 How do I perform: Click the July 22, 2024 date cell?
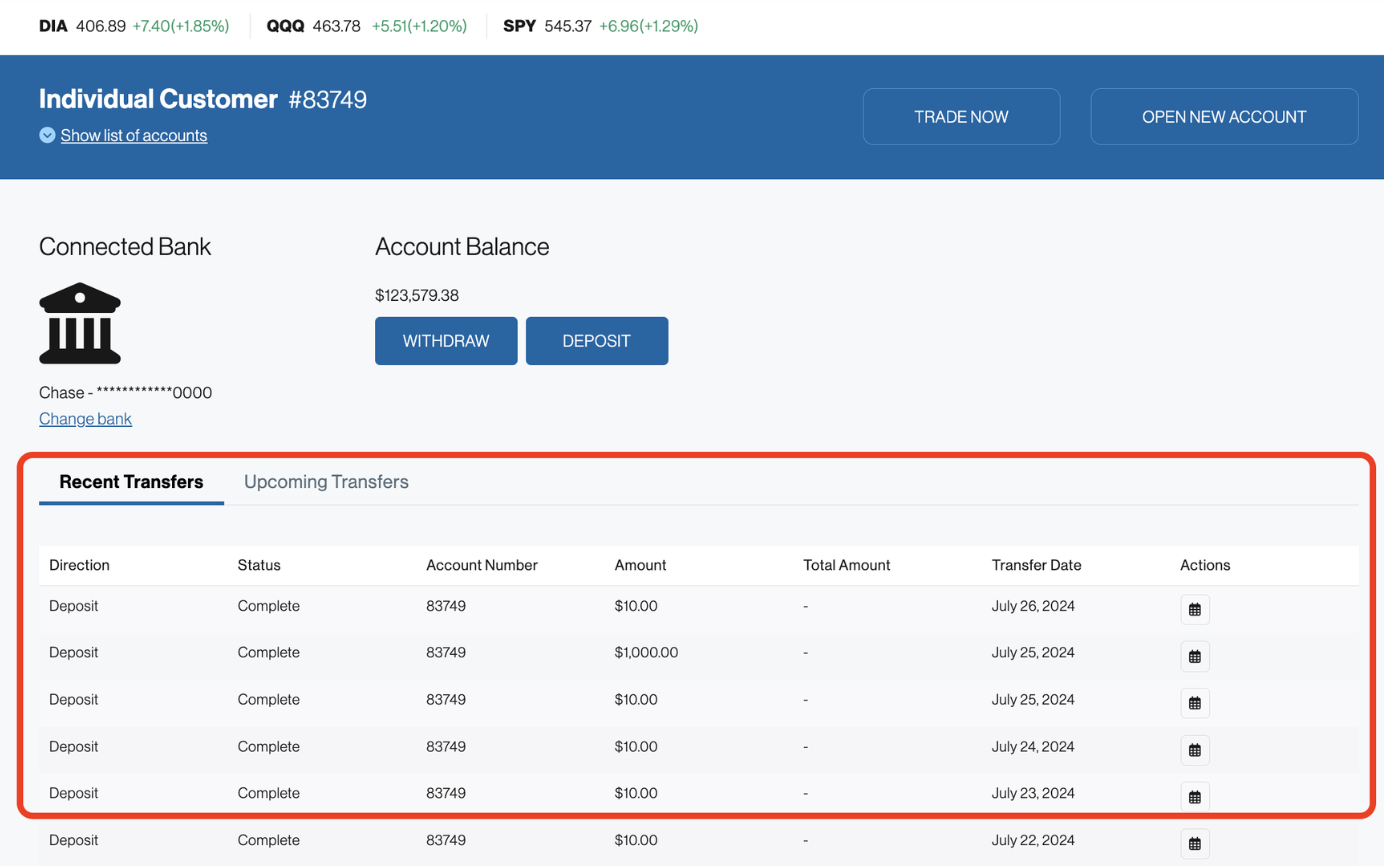1033,841
